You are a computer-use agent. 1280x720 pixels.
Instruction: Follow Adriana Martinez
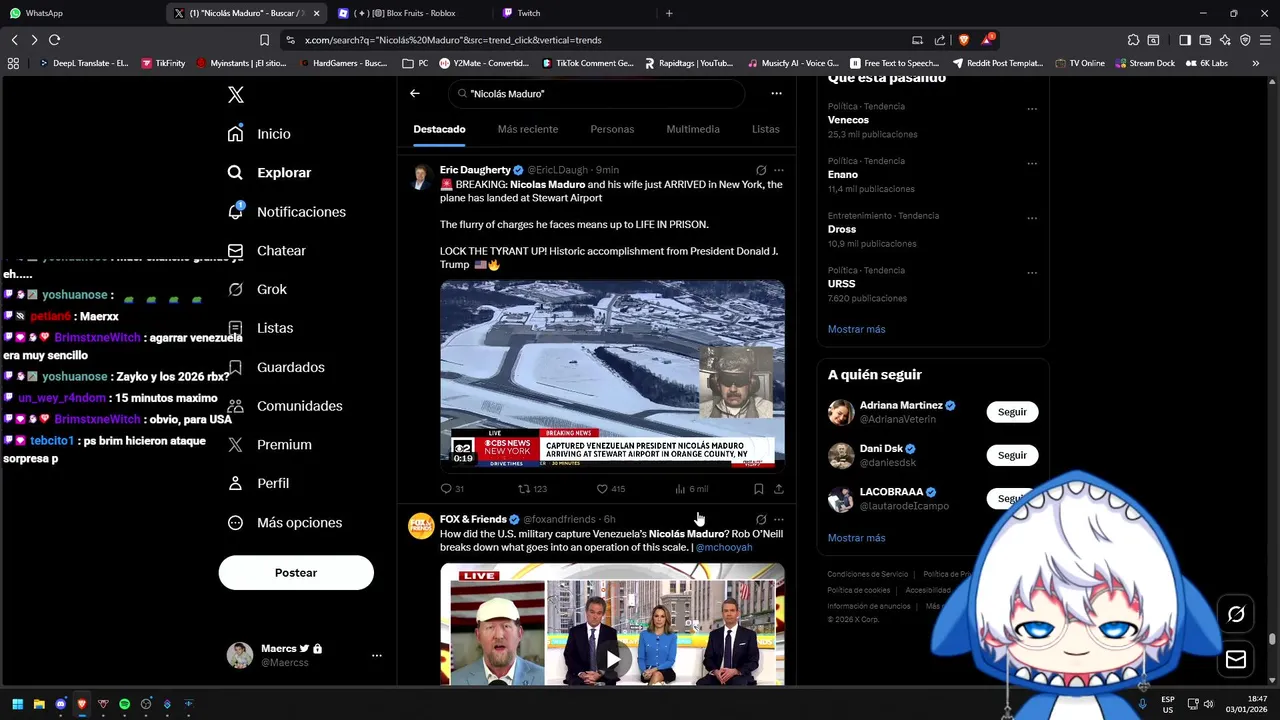click(x=1012, y=412)
